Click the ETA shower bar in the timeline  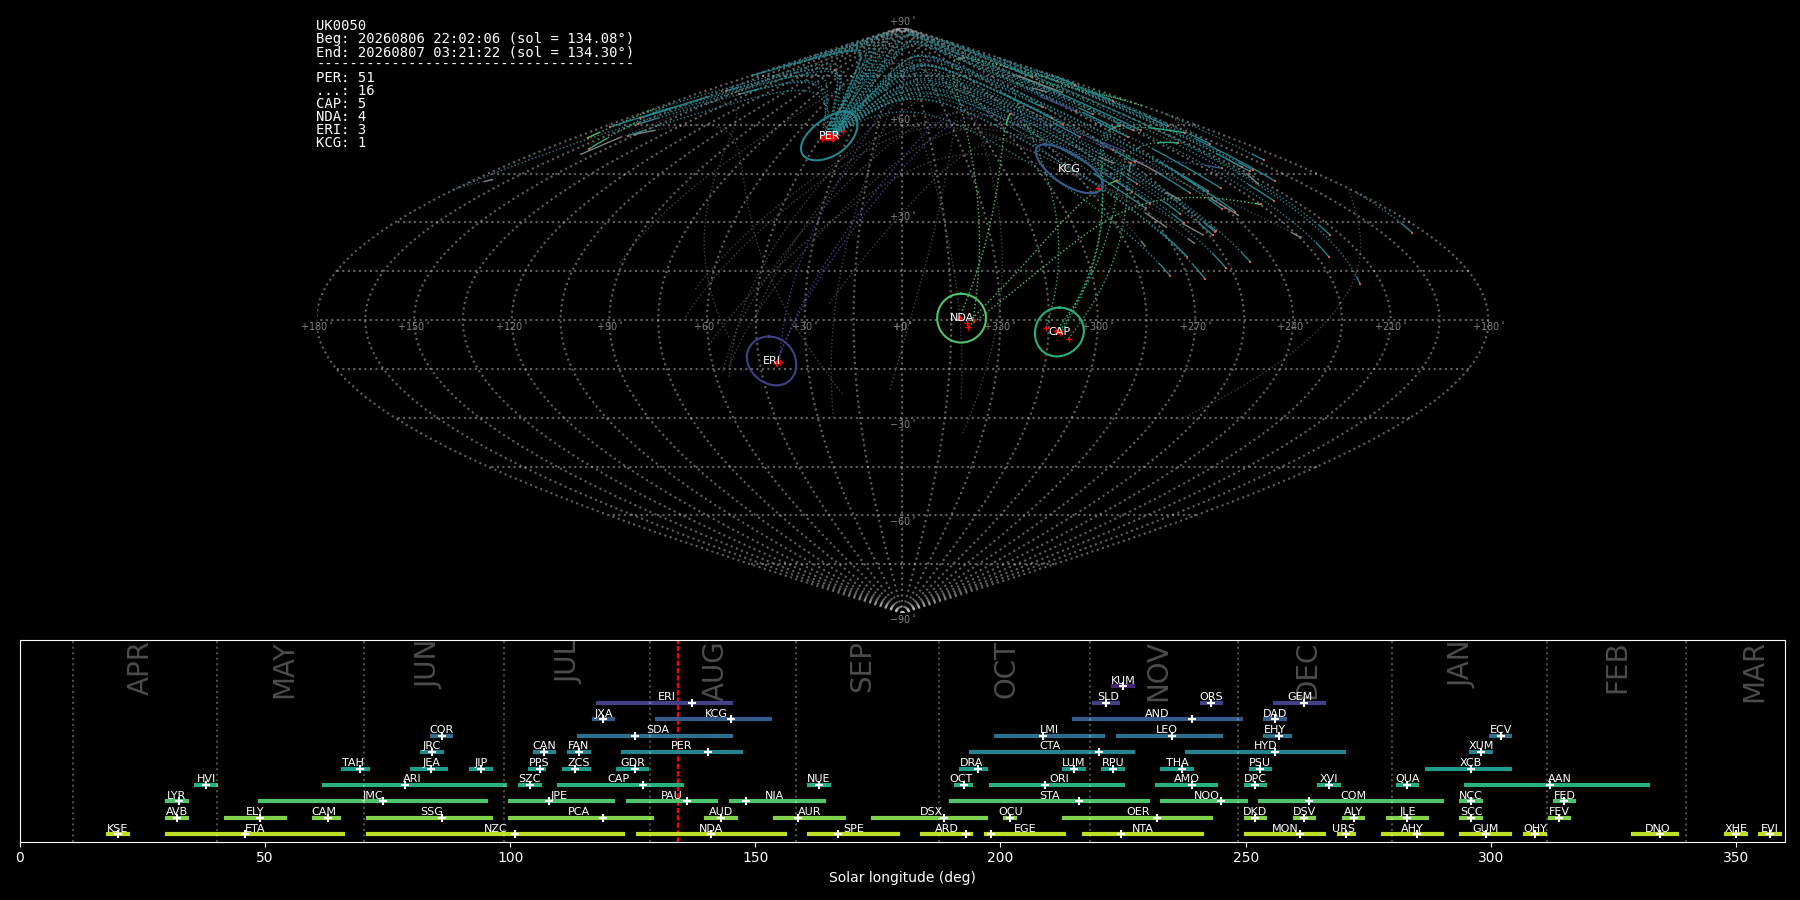click(x=255, y=834)
